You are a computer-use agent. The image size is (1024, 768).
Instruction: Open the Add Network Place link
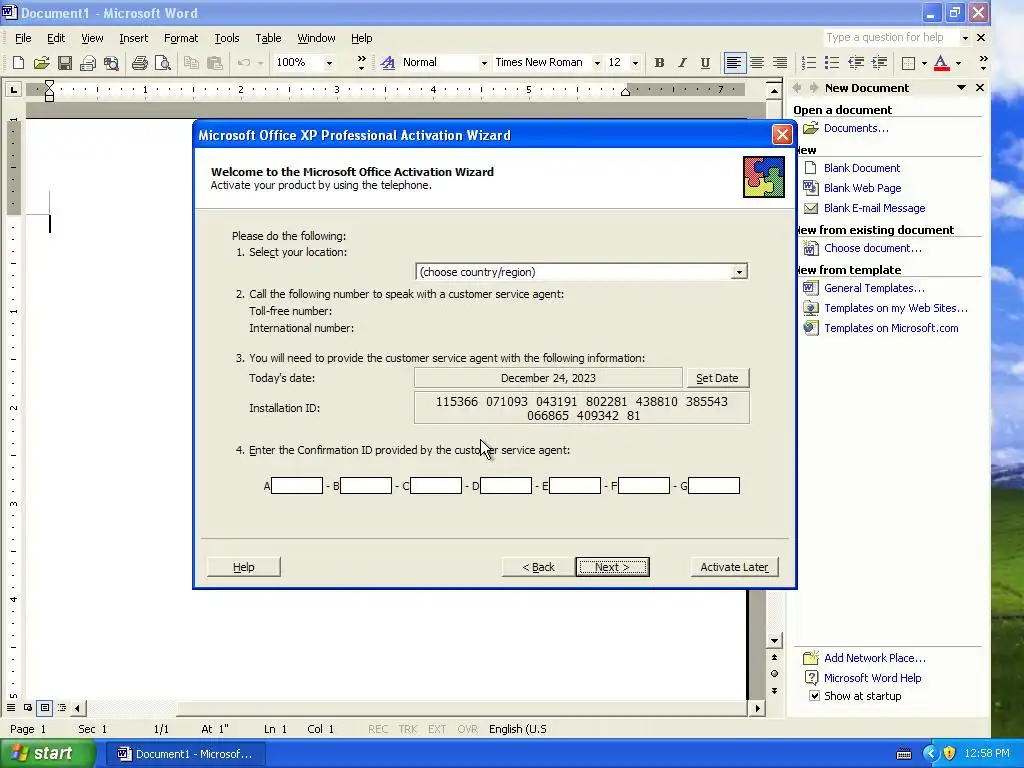coord(874,658)
